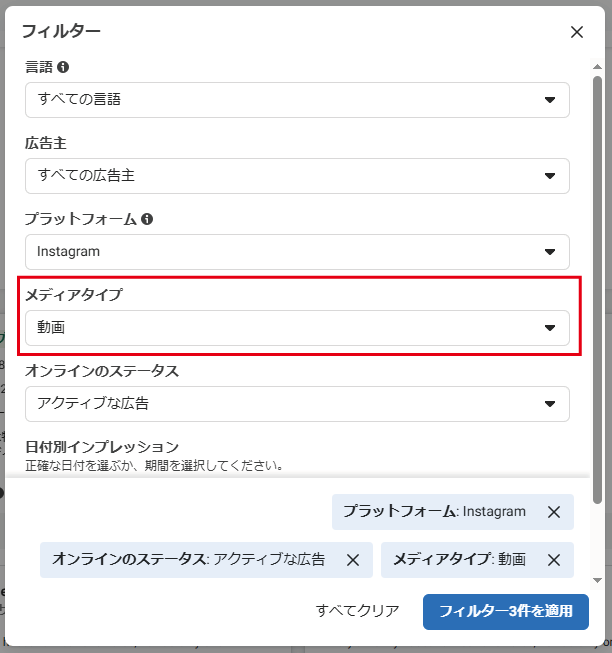This screenshot has height=653, width=612.
Task: Expand the 動画 media type dropdown
Action: tap(297, 328)
